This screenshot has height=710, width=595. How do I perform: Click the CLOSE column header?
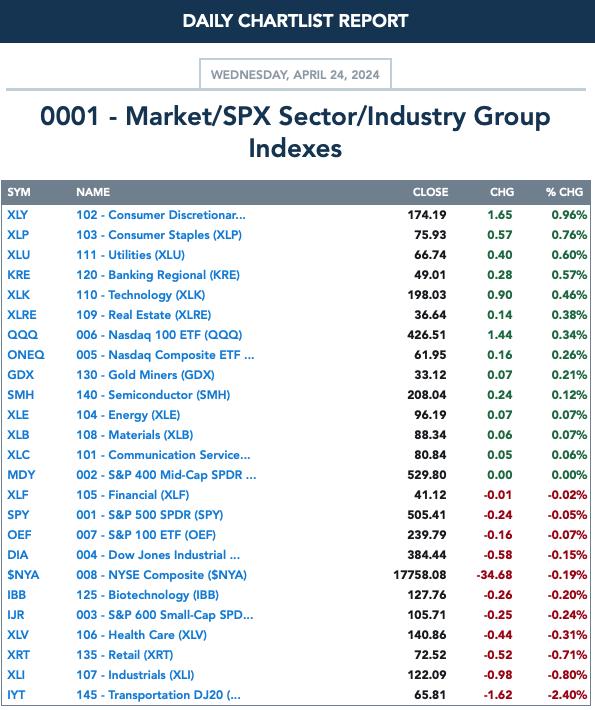430,192
